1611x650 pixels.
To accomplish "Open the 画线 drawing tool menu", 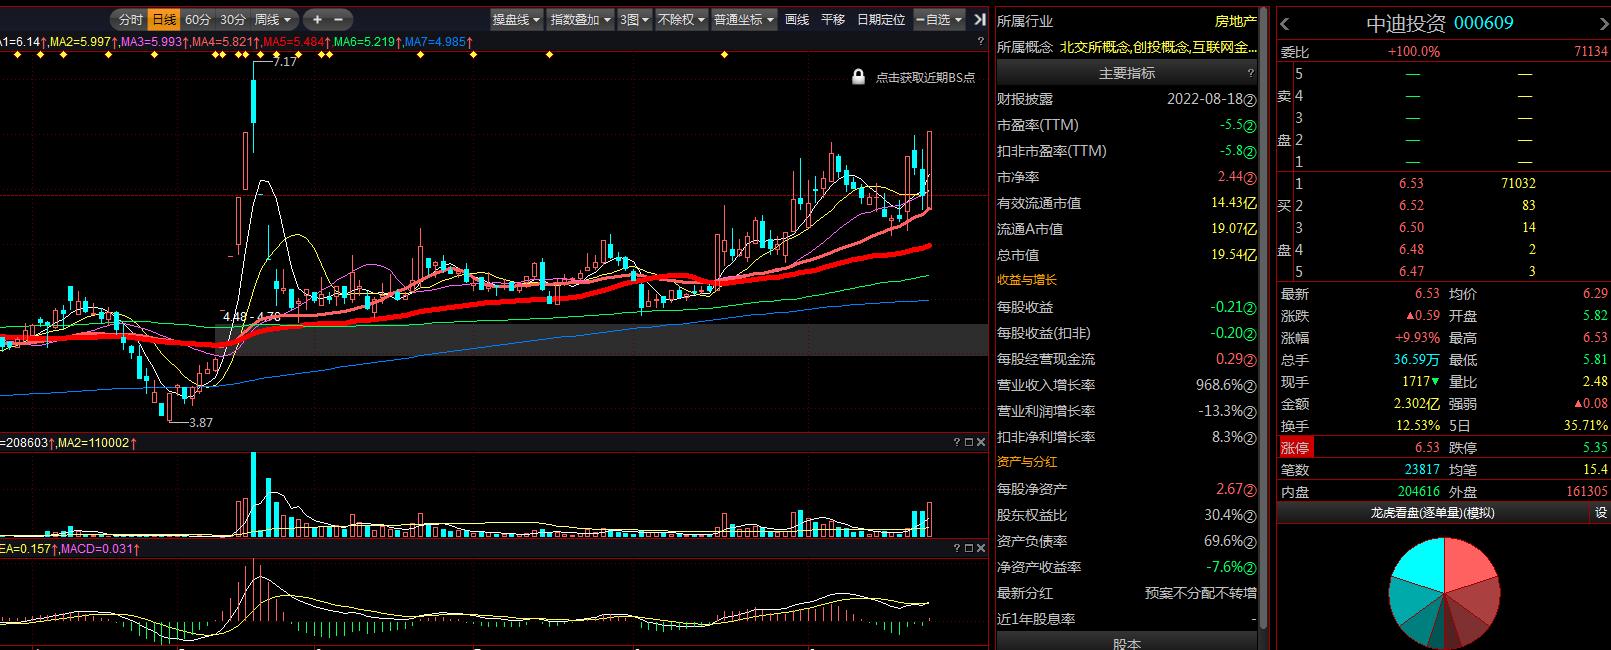I will coord(797,19).
